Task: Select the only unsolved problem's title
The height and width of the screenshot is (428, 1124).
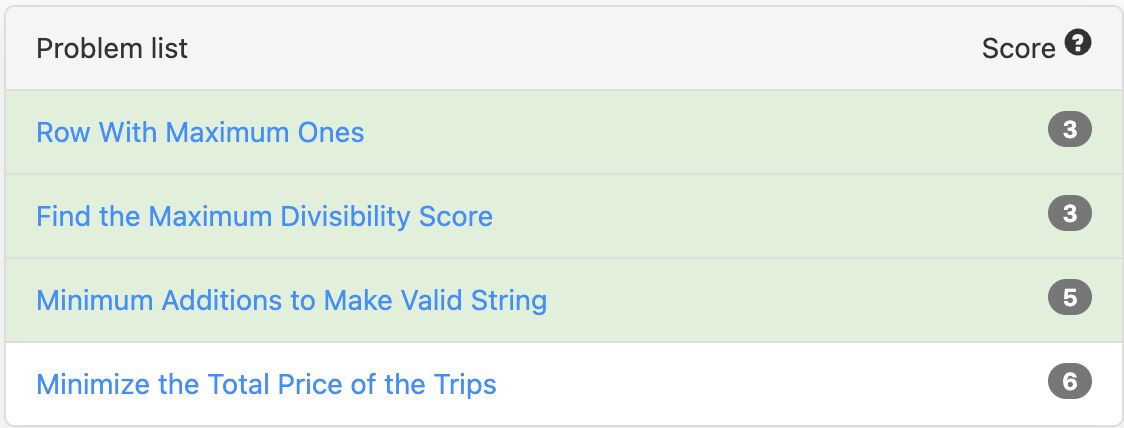Action: click(x=266, y=384)
